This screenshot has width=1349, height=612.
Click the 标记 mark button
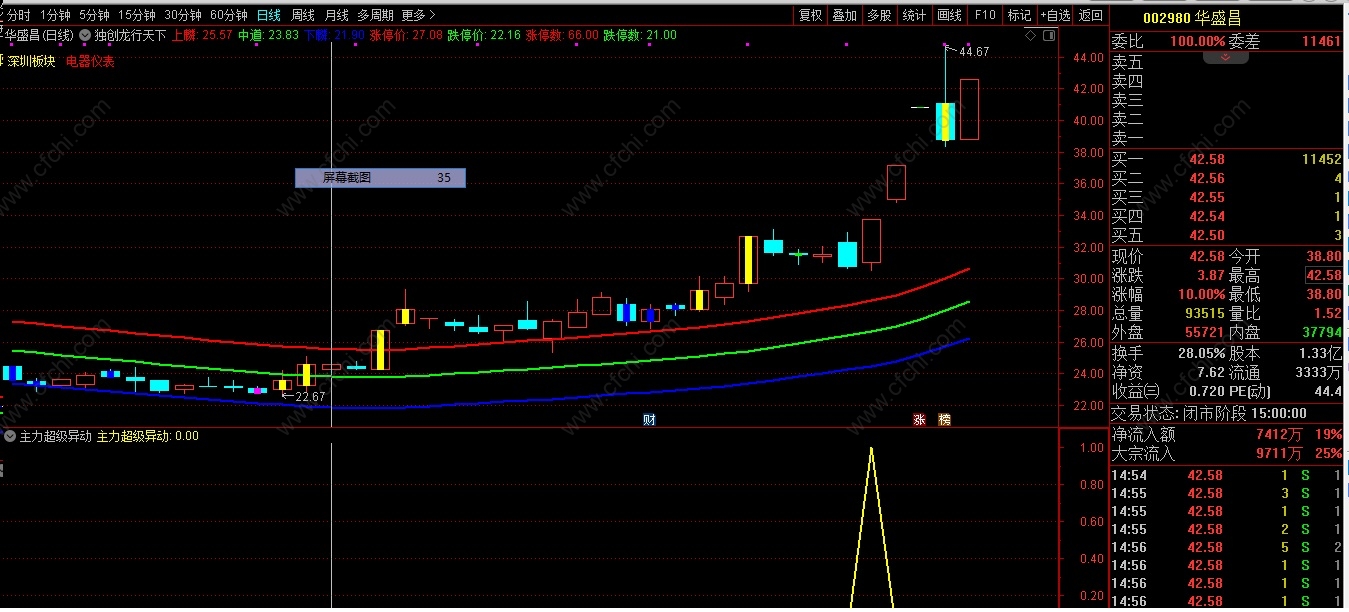pyautogui.click(x=1019, y=15)
